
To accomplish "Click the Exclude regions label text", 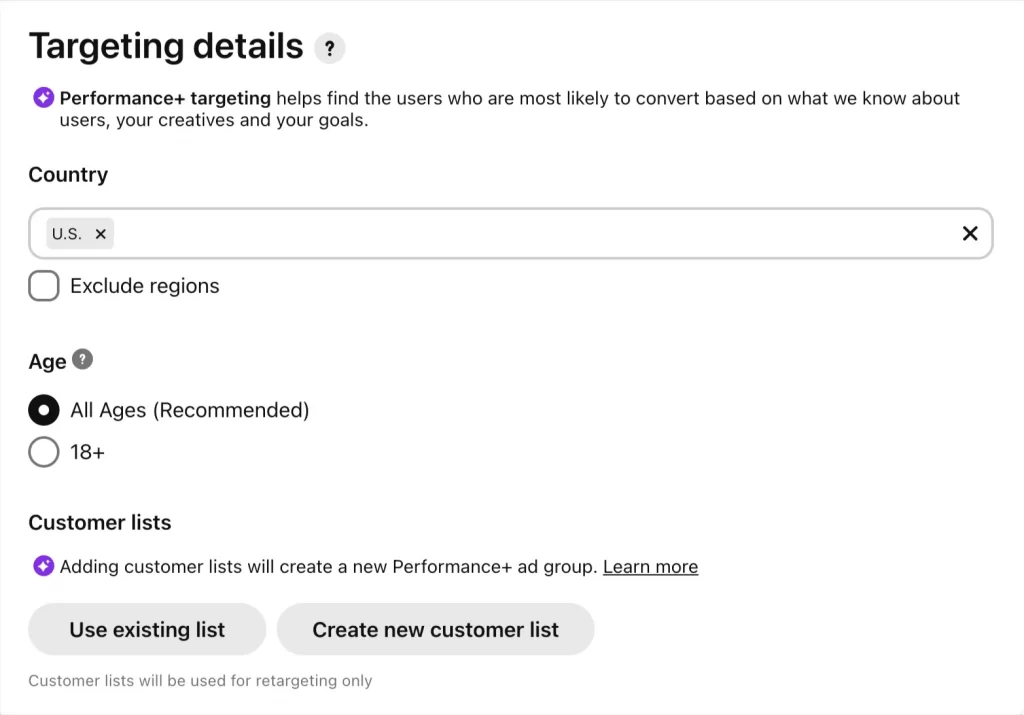I will click(x=144, y=286).
